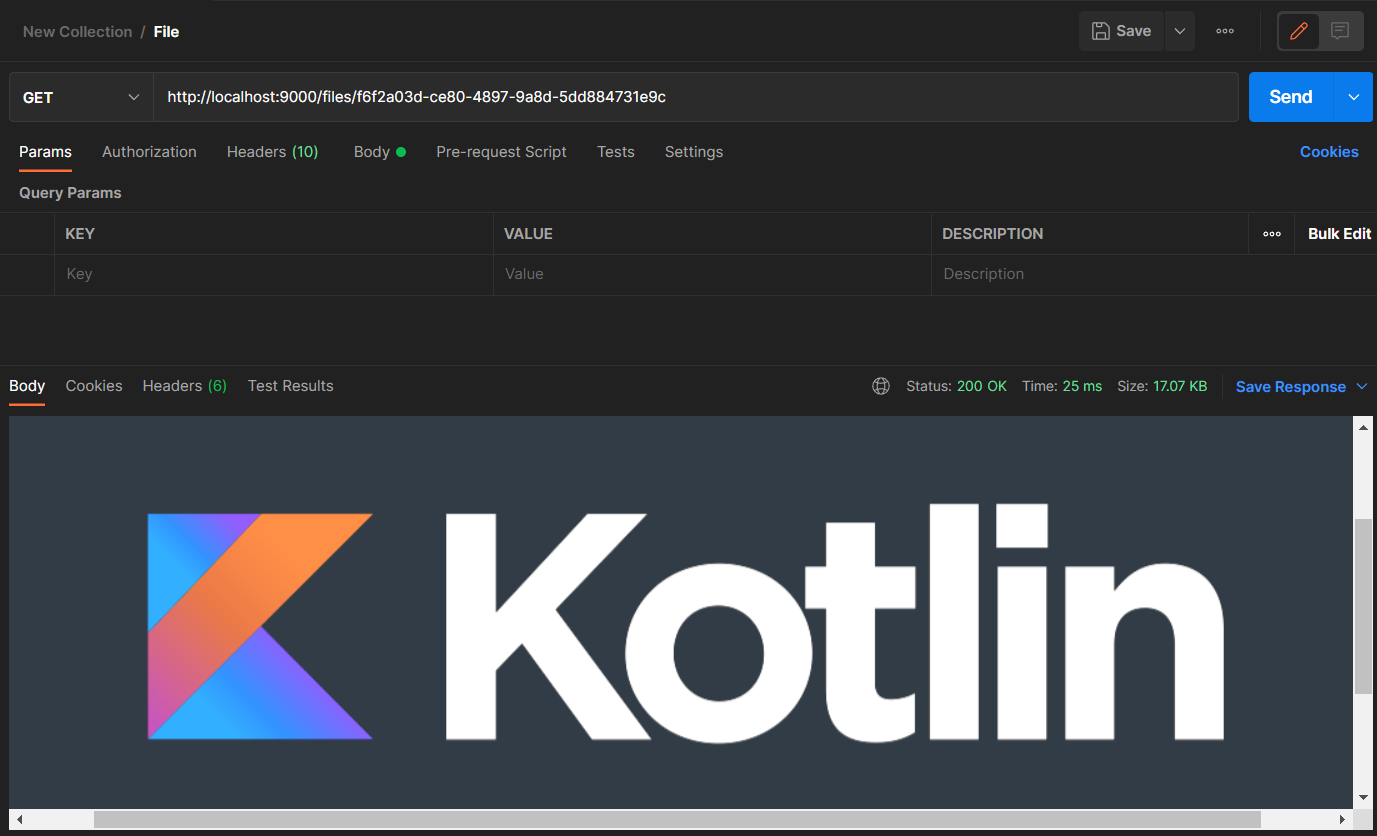The height and width of the screenshot is (836, 1377).
Task: Open the Settings tab
Action: (694, 152)
